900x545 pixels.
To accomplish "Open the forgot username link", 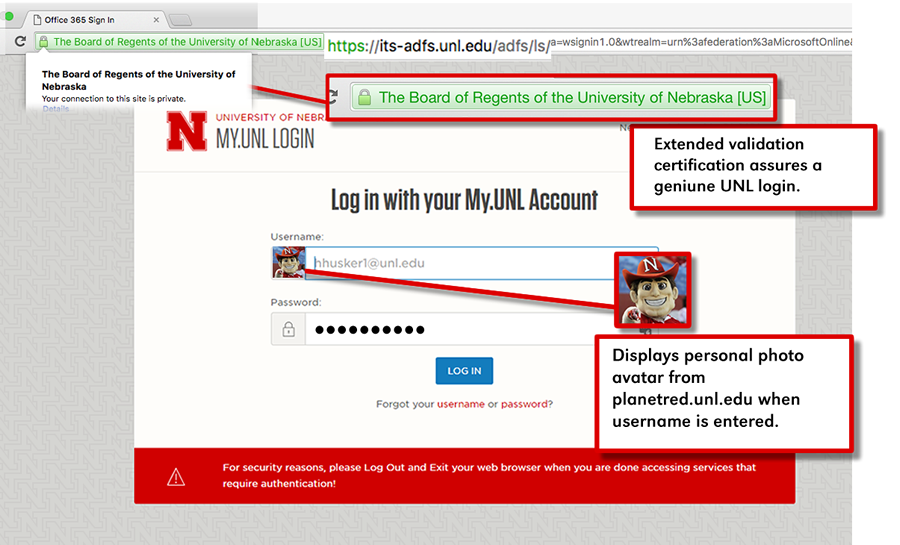I will 460,404.
